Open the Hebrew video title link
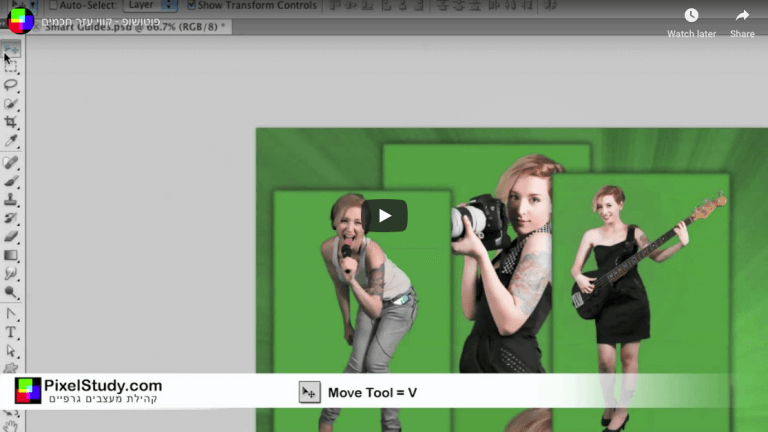 coord(101,22)
